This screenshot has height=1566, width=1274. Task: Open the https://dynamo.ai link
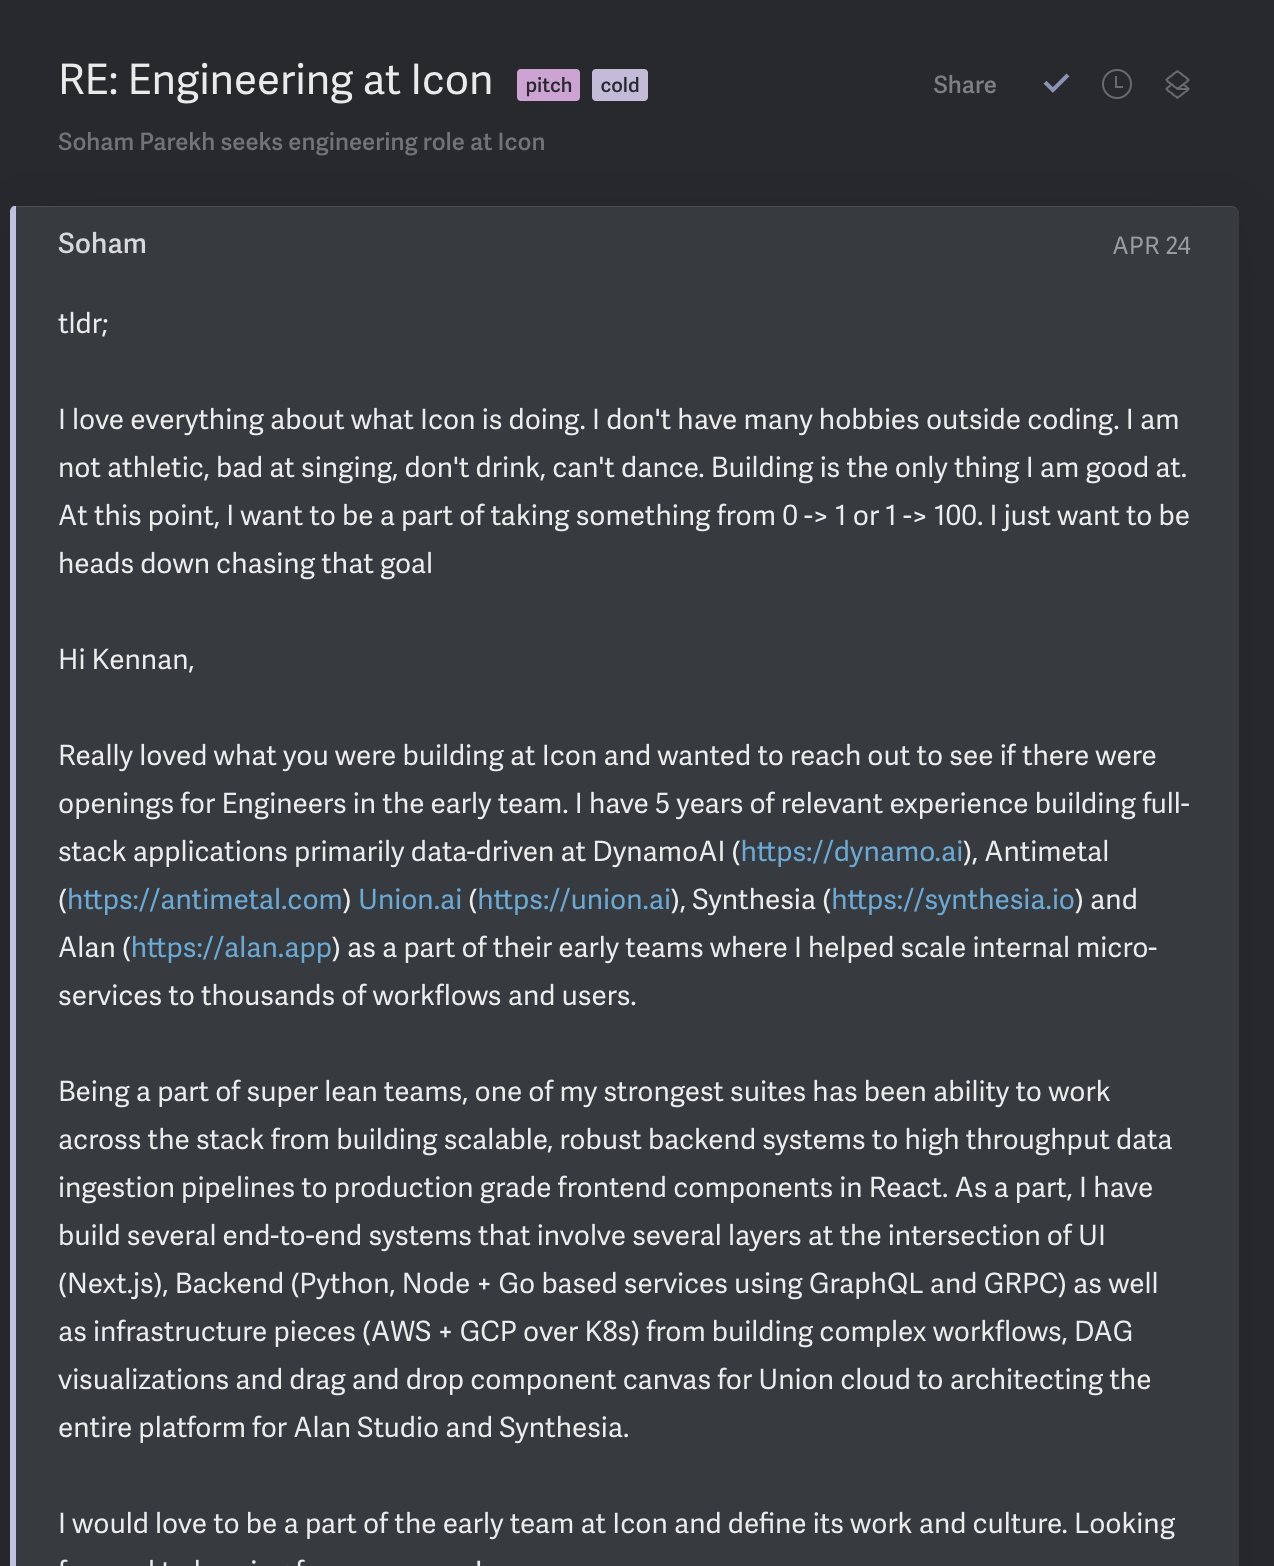pos(851,851)
